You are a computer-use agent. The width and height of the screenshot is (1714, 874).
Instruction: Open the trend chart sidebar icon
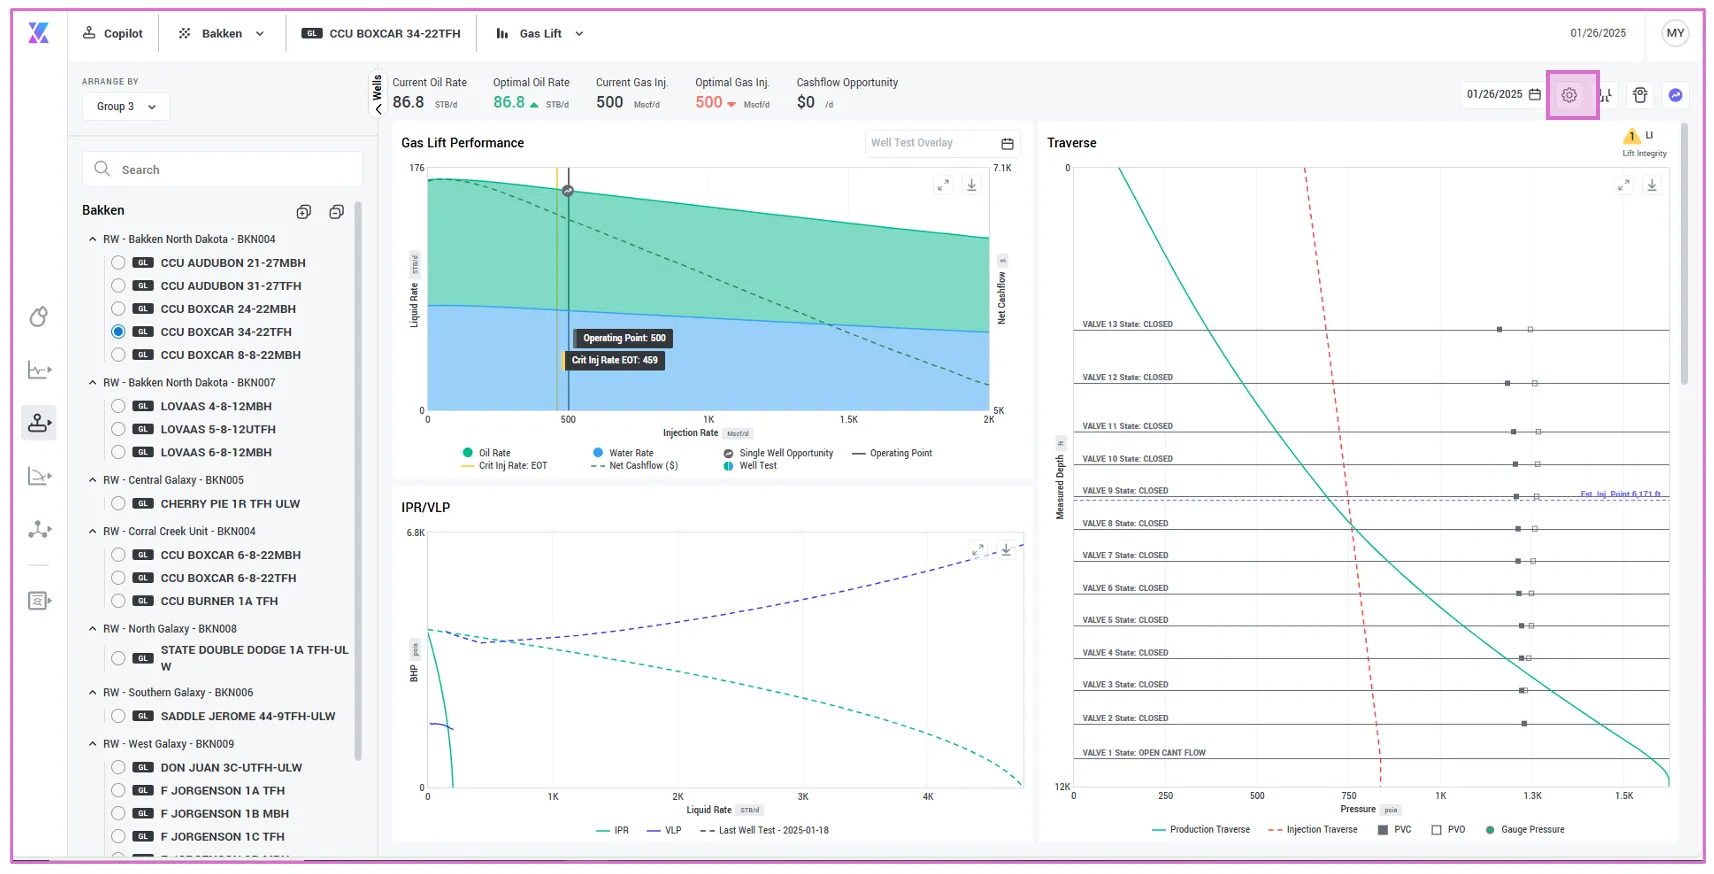[39, 370]
